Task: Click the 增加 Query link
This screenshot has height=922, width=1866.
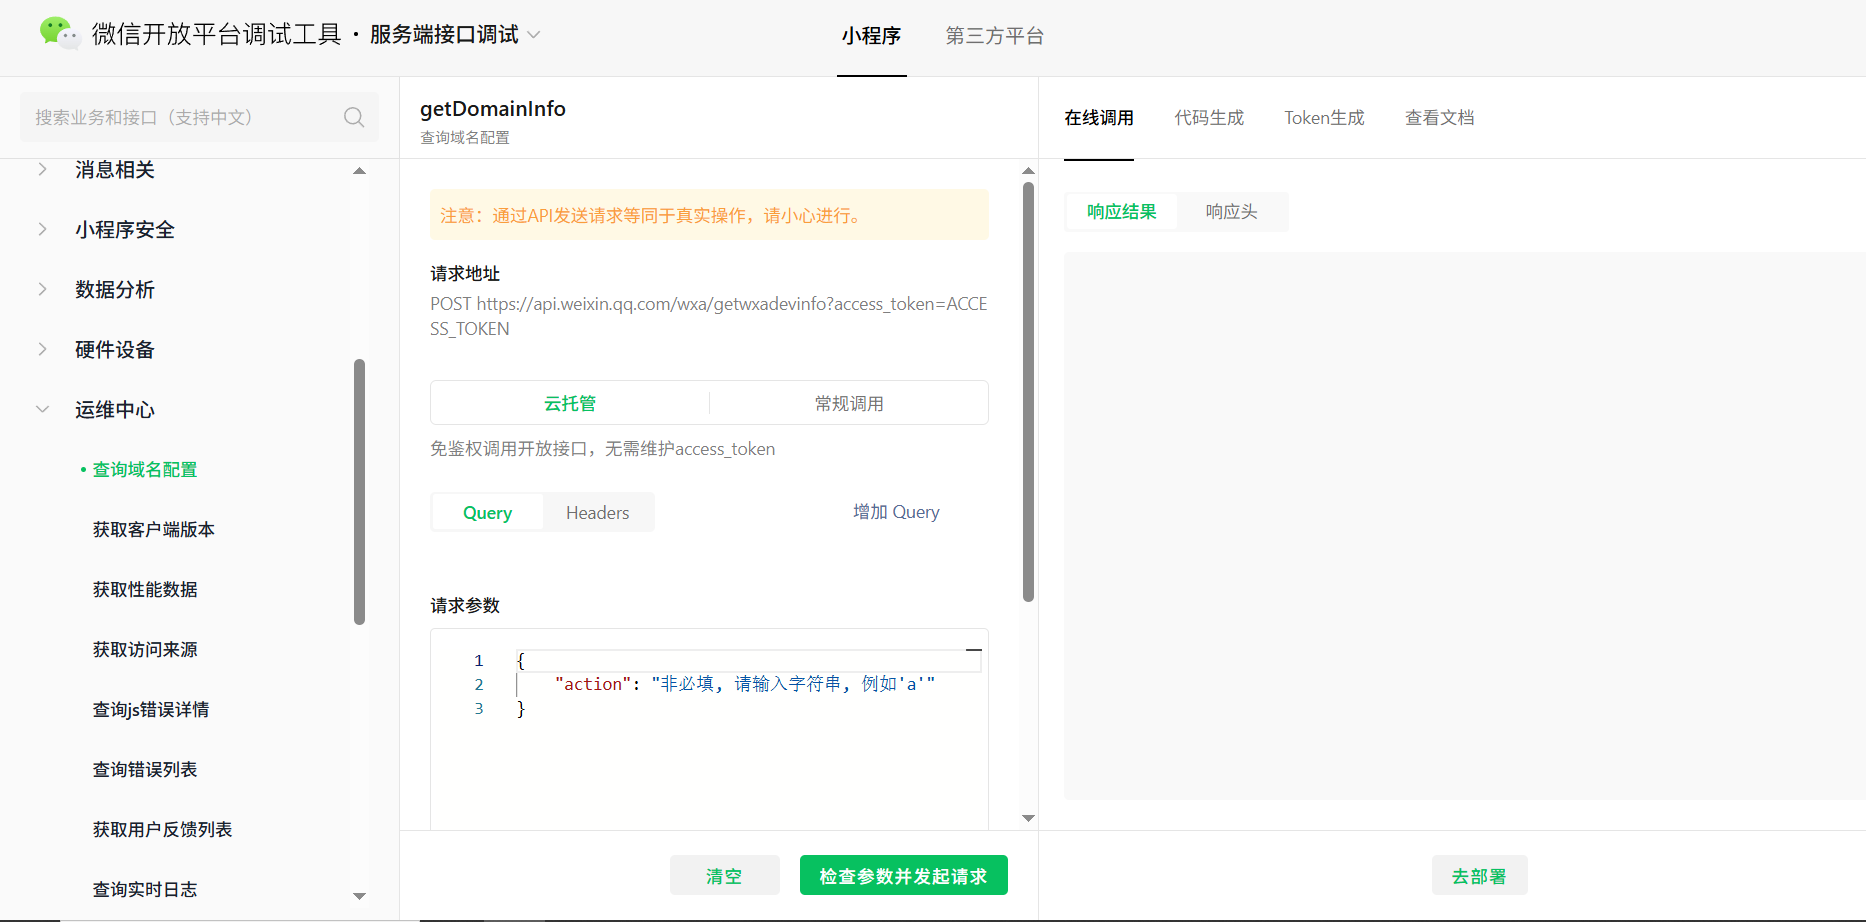Action: [896, 512]
